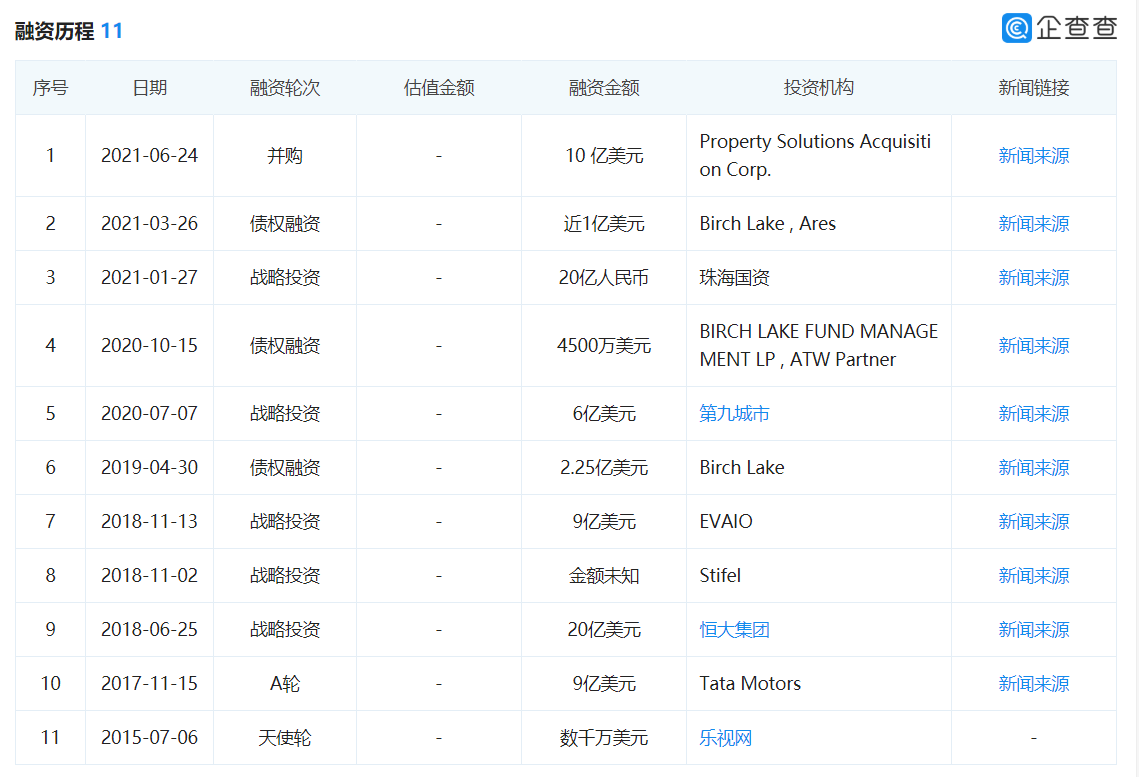Click the 融资金额 column header

coord(604,88)
